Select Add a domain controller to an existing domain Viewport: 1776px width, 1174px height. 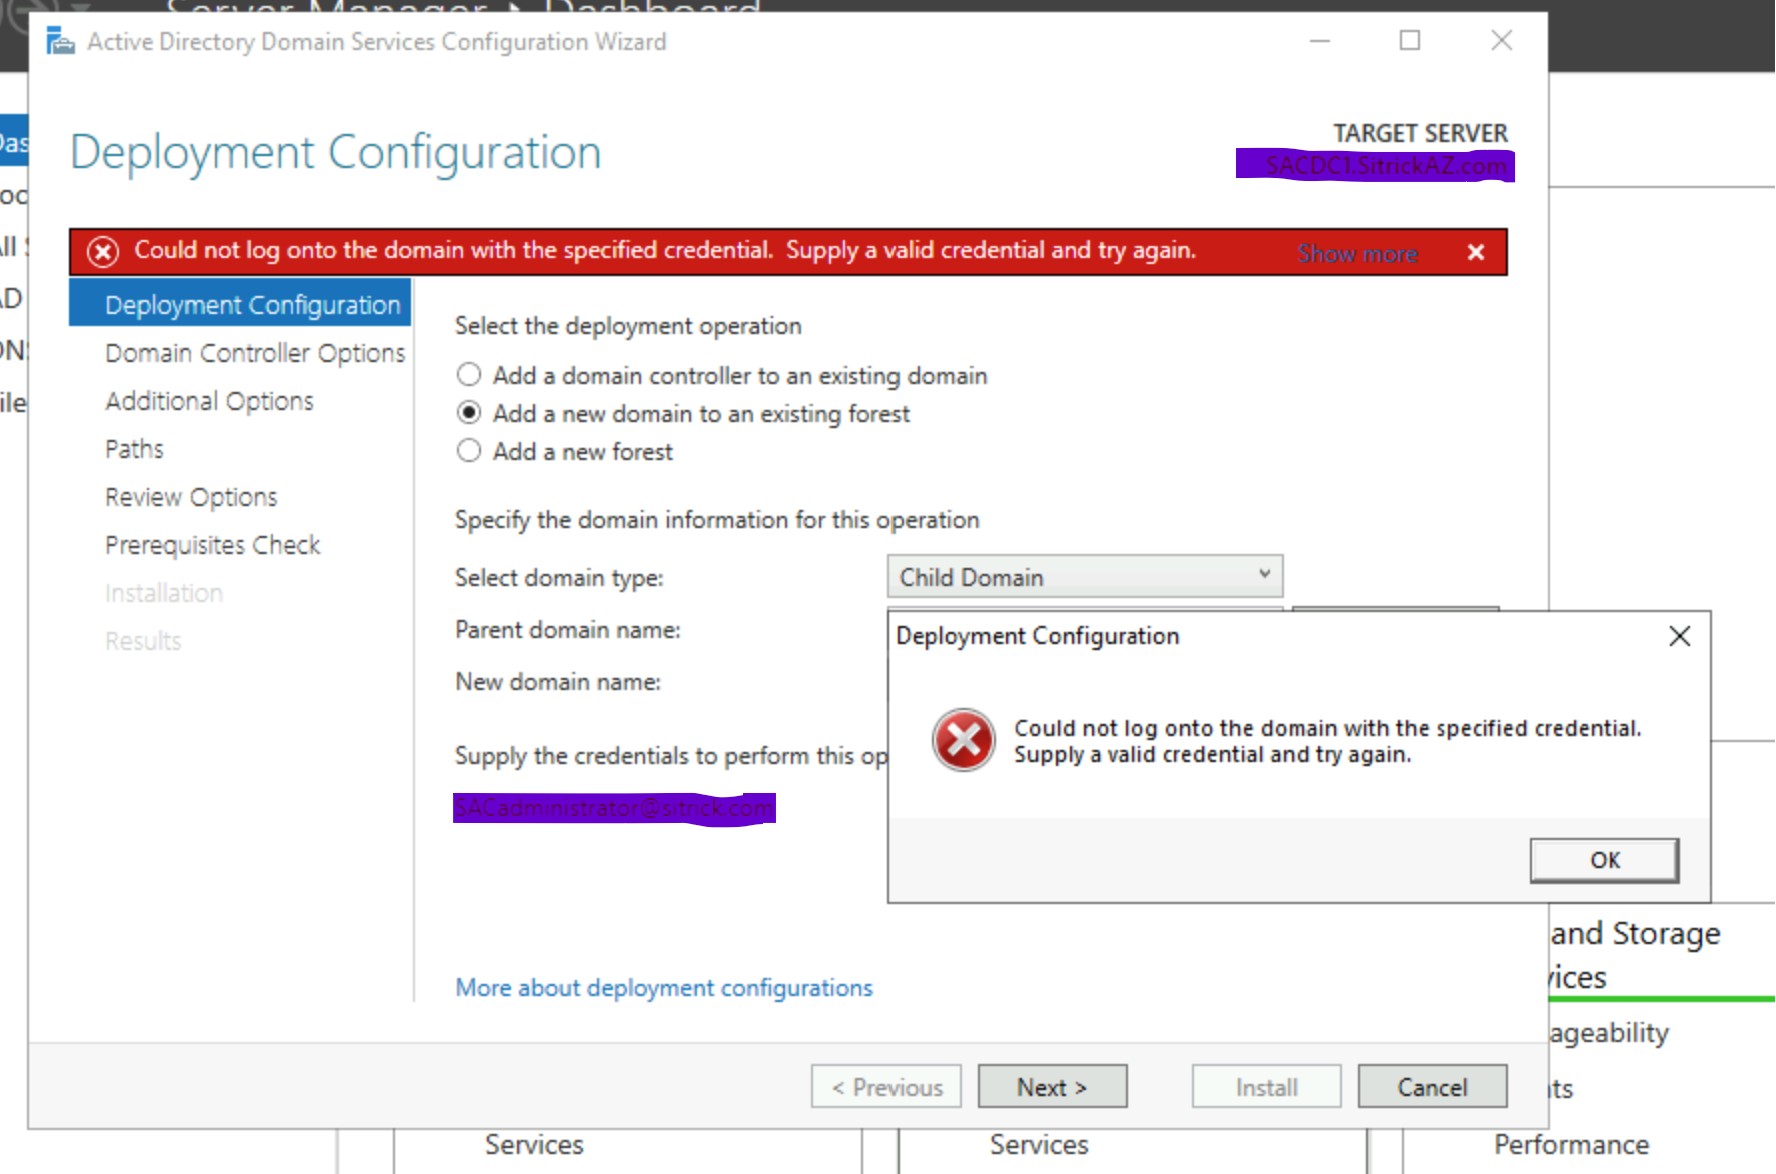point(468,374)
